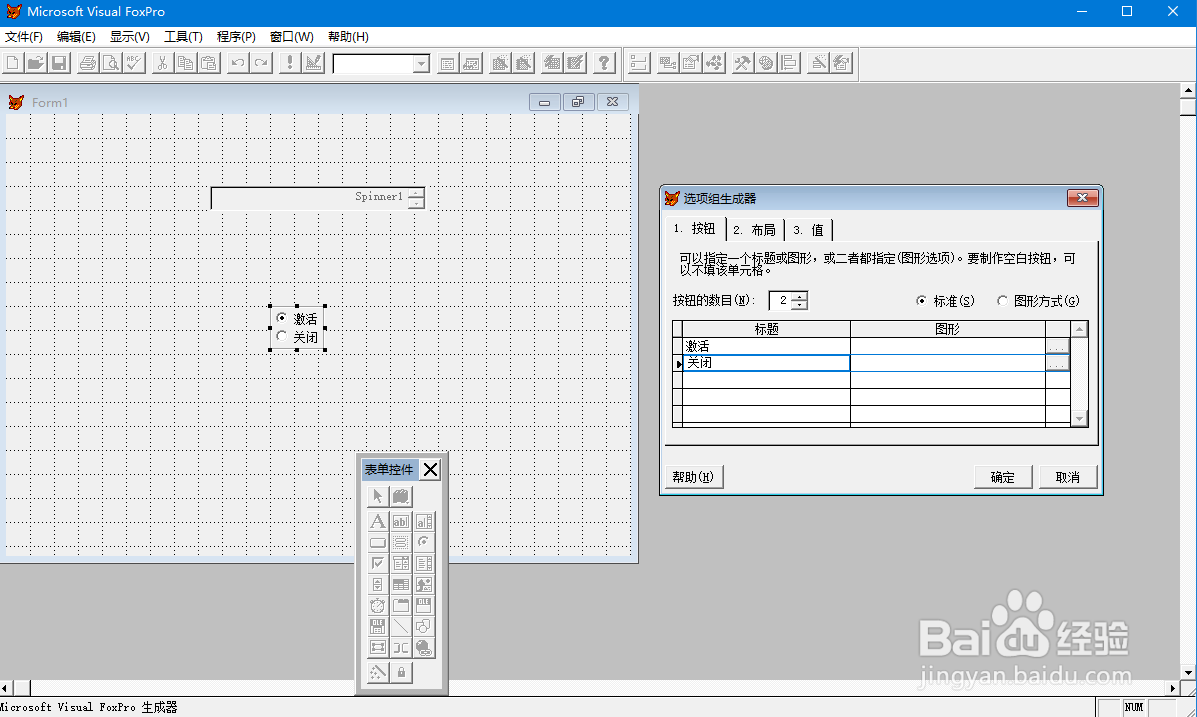Switch to the 1. 按钮 tab
This screenshot has width=1197, height=717.
point(695,228)
